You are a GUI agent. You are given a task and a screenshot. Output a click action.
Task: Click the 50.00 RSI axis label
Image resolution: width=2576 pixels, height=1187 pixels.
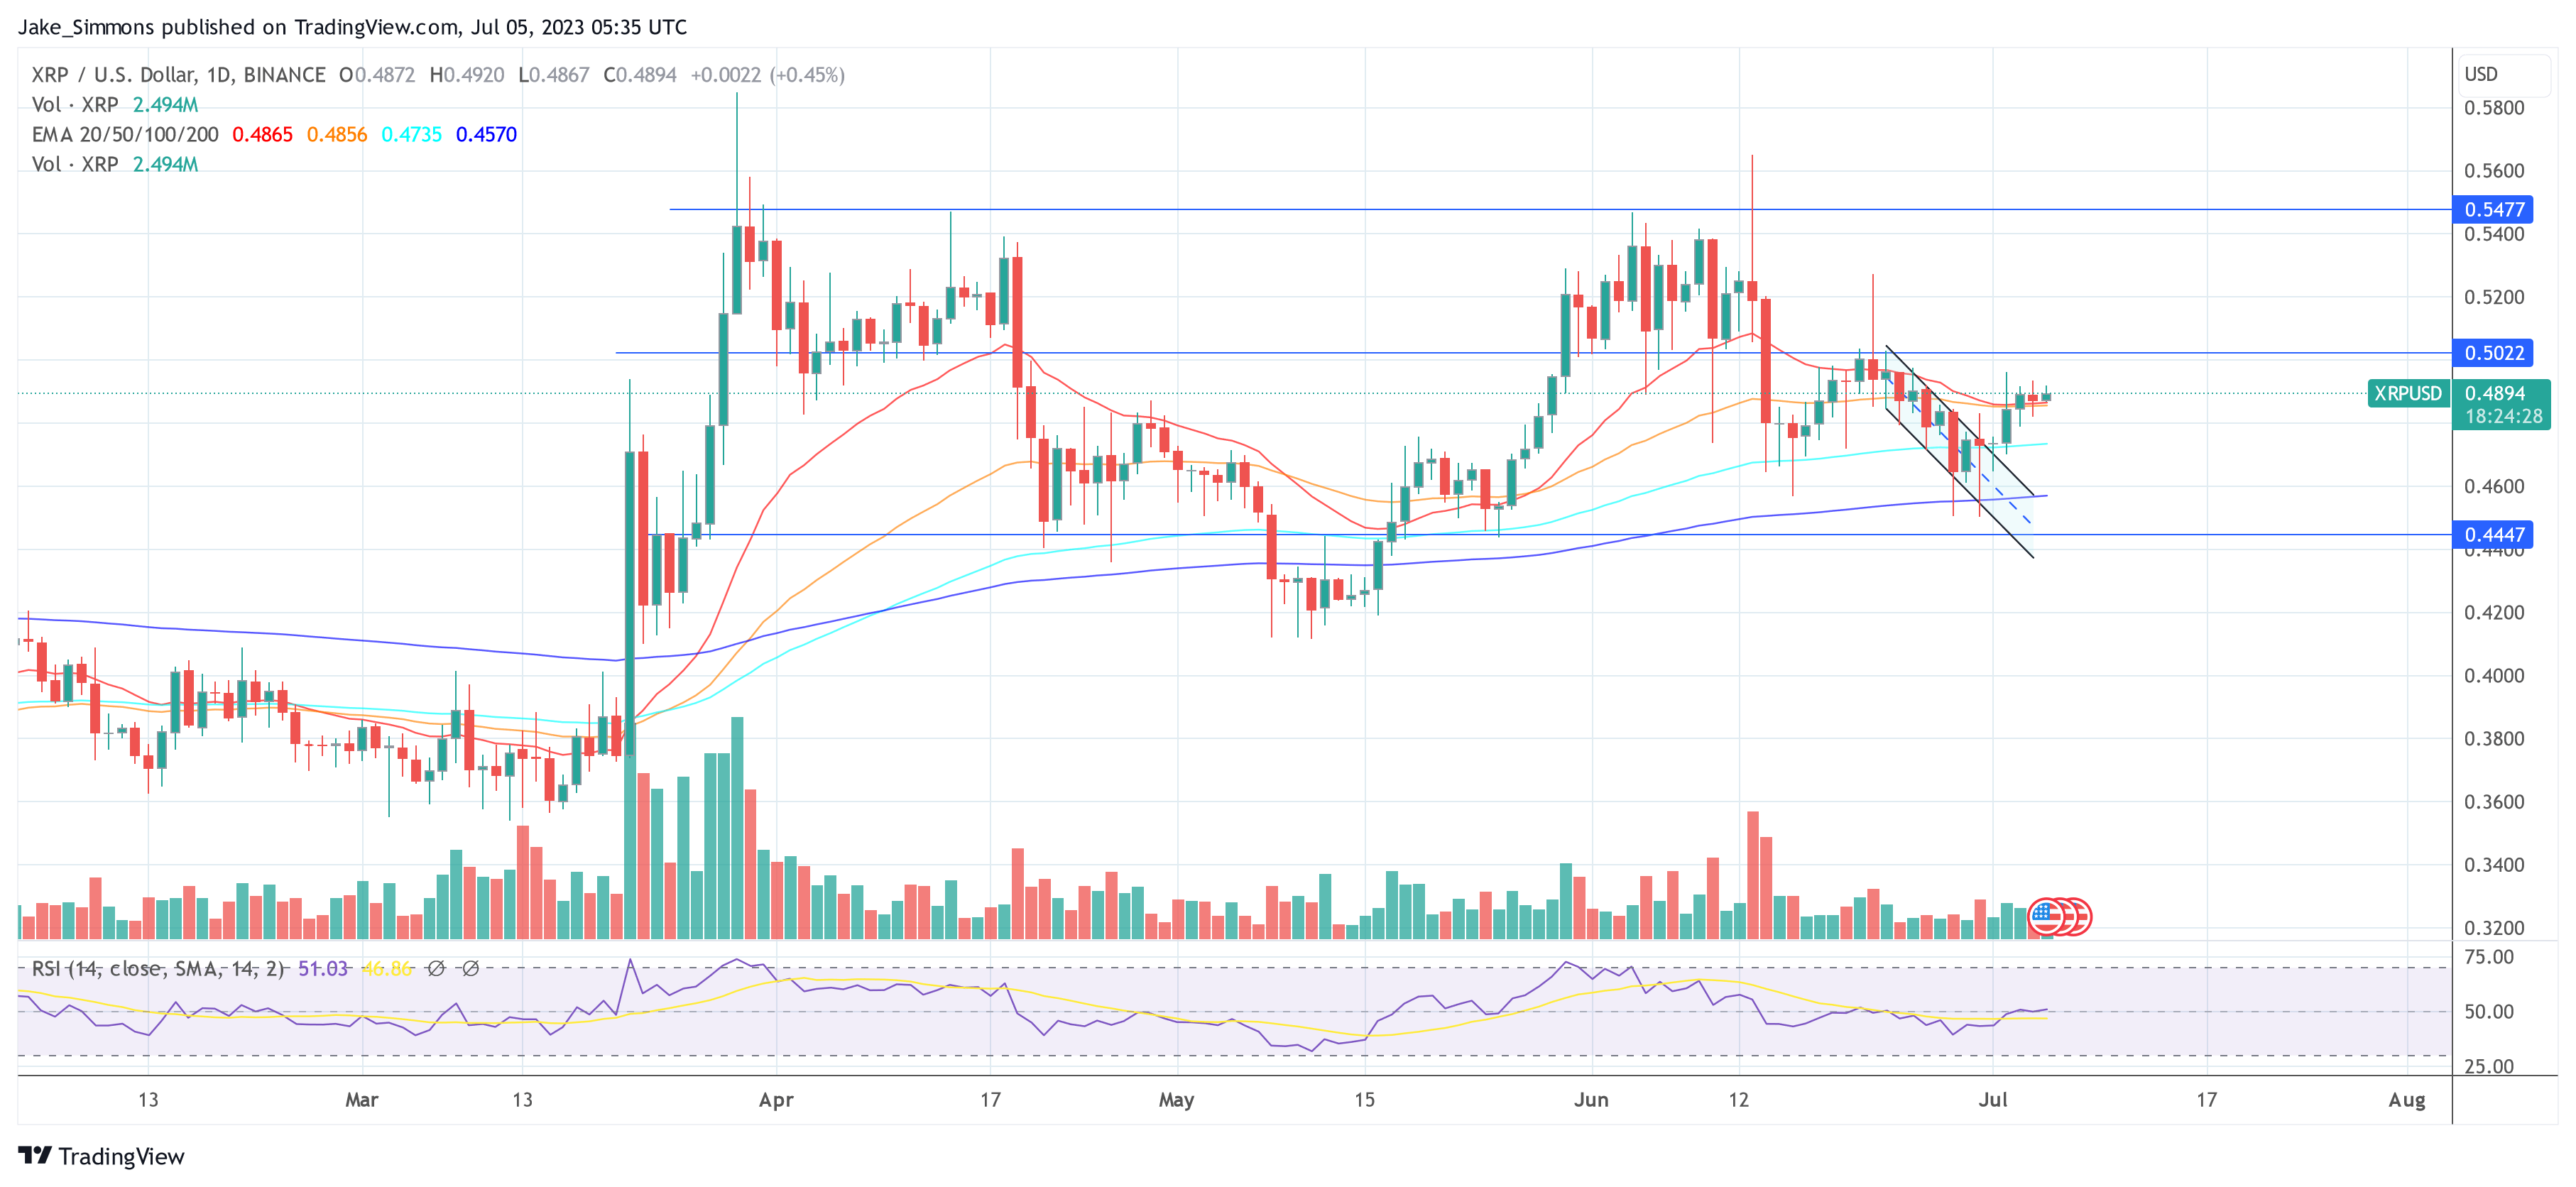tap(2489, 1012)
